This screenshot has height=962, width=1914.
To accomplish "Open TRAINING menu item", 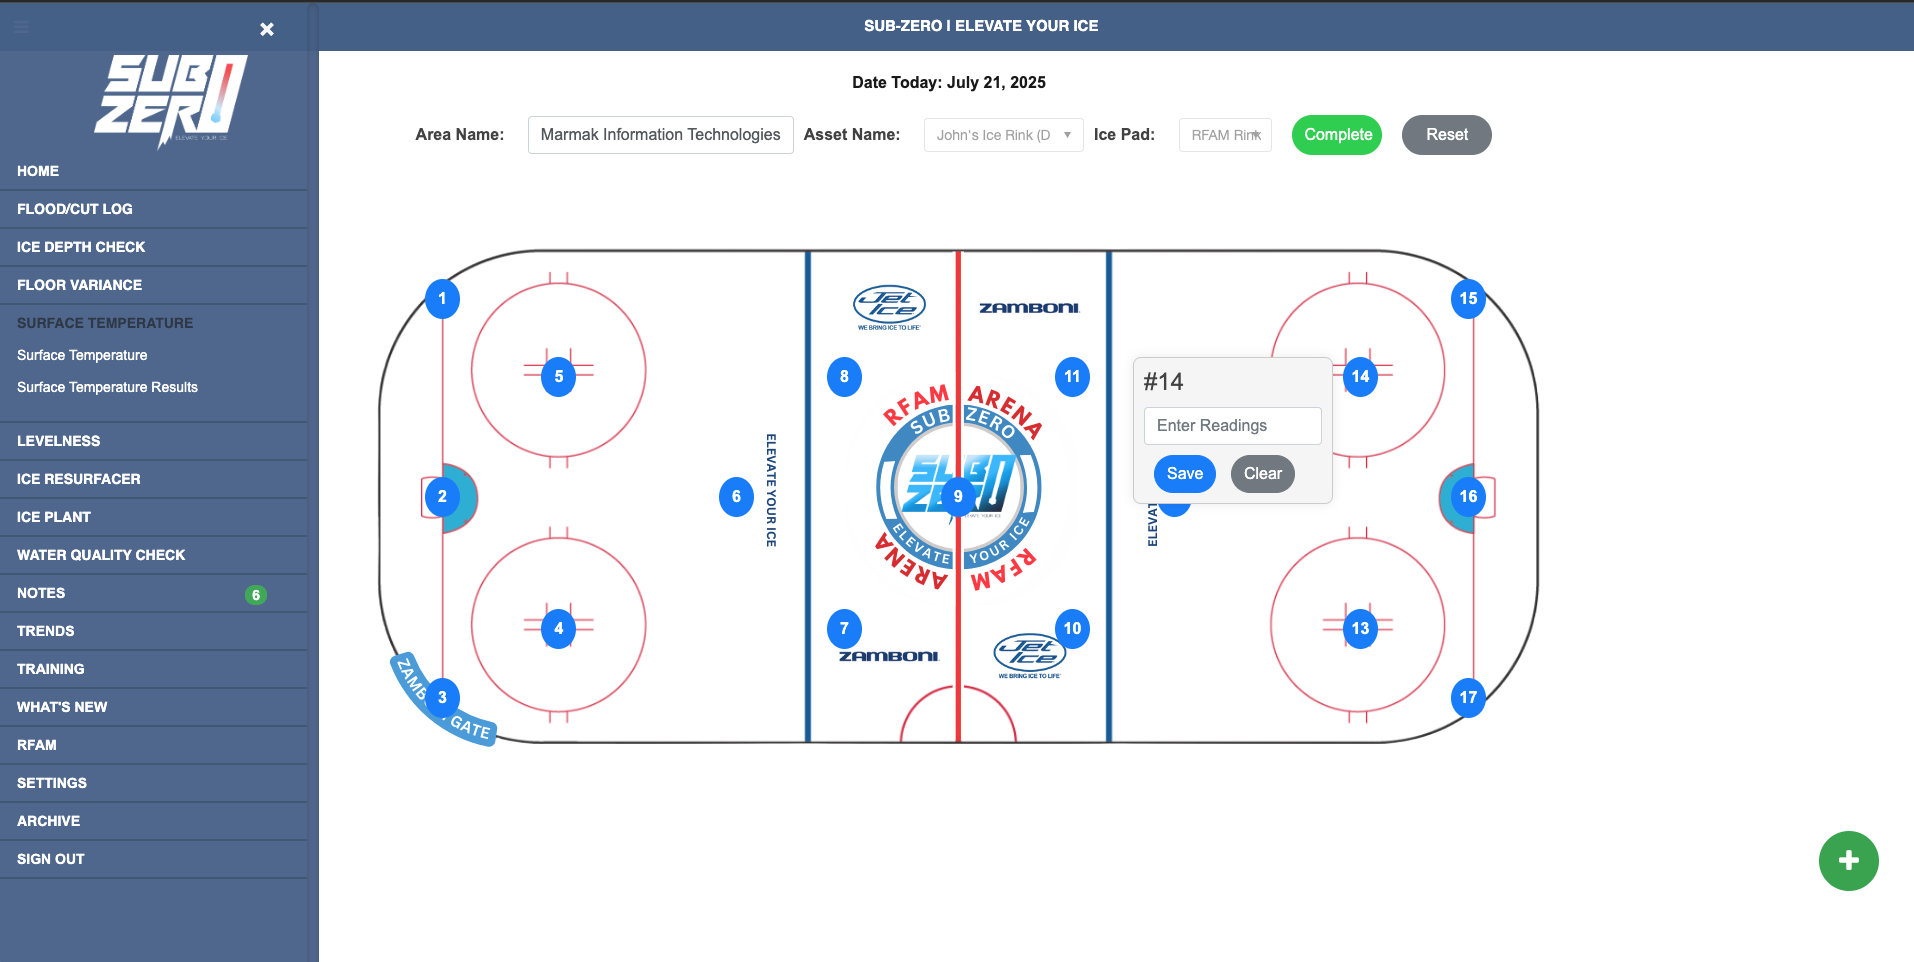I will pos(154,669).
